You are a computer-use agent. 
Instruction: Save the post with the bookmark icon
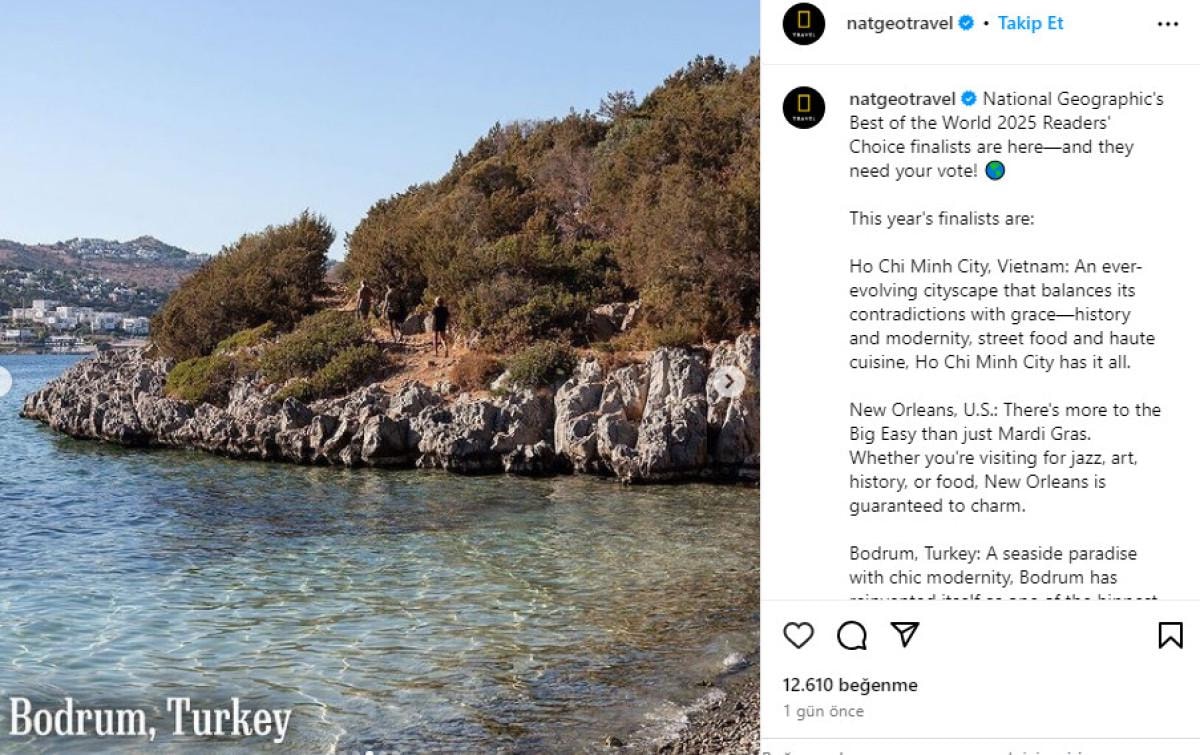pyautogui.click(x=1170, y=635)
